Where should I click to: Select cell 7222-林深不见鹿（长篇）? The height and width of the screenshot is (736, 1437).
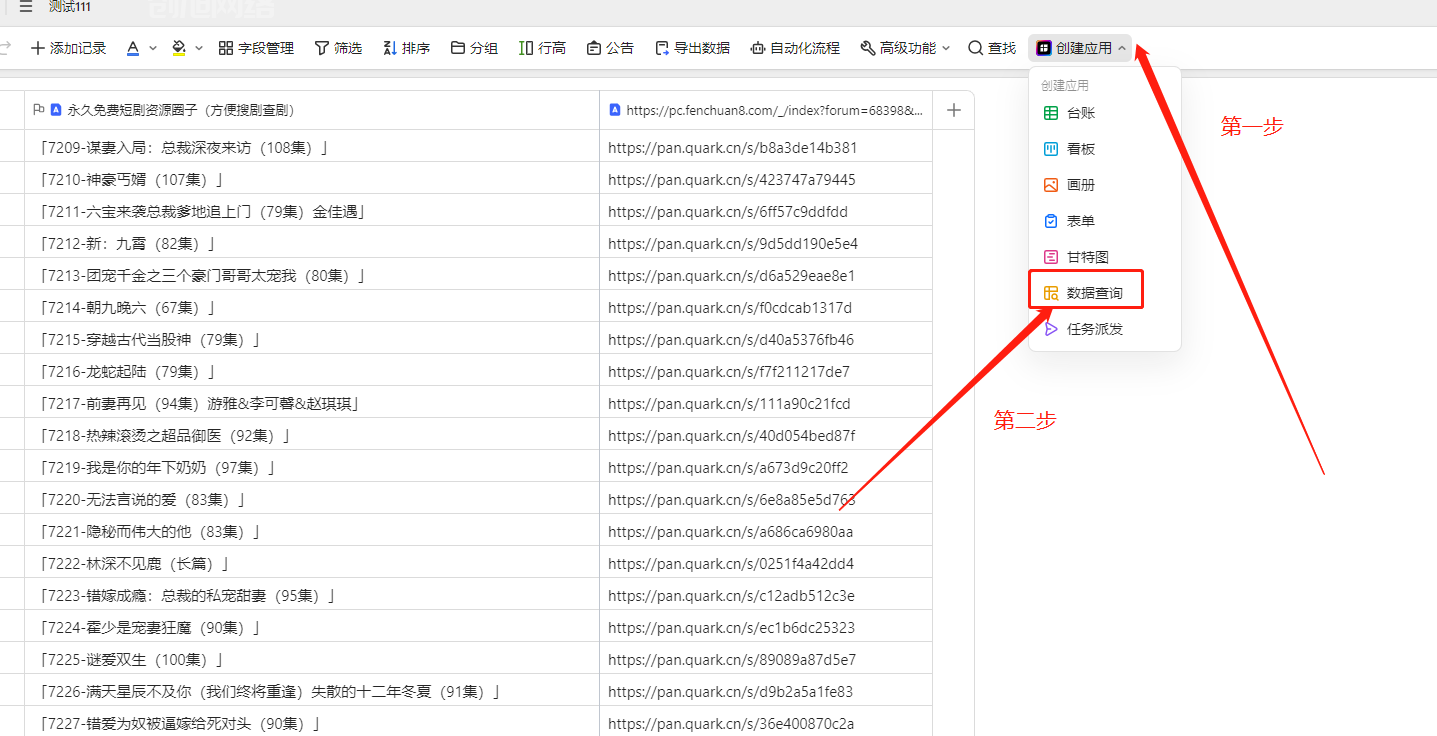(312, 564)
